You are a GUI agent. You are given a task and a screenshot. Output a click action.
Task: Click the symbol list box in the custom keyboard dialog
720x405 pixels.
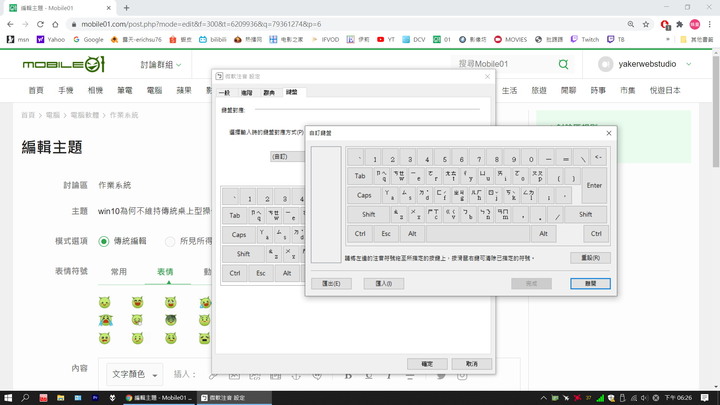pos(326,204)
